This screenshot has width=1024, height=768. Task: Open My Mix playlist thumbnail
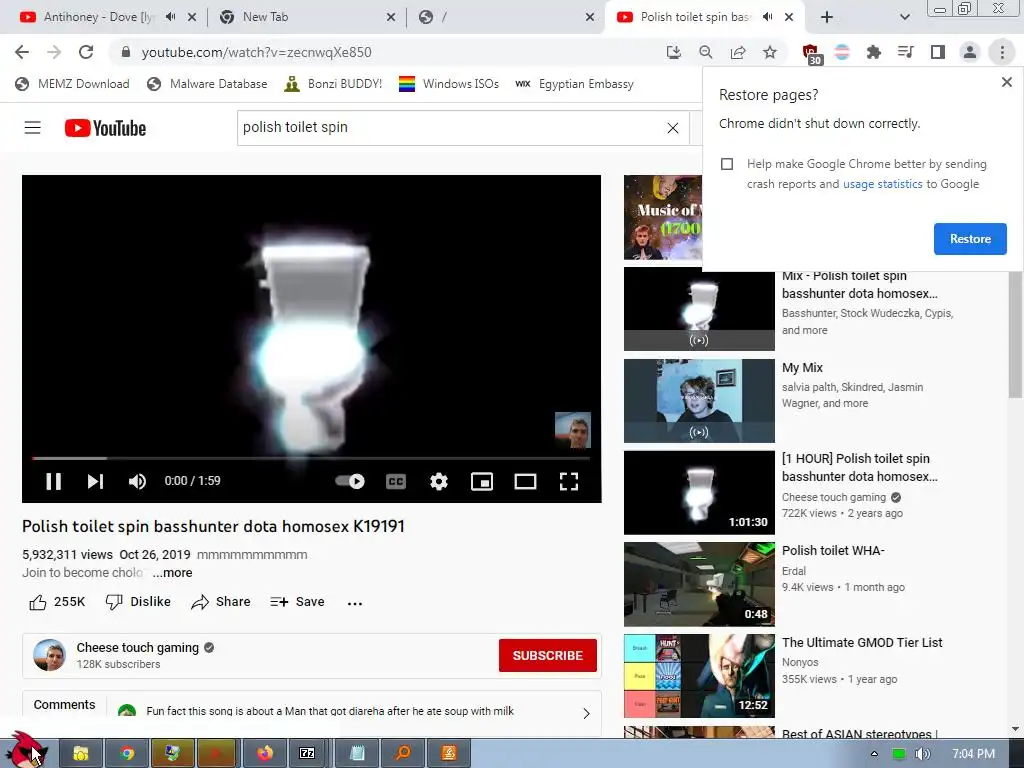699,401
